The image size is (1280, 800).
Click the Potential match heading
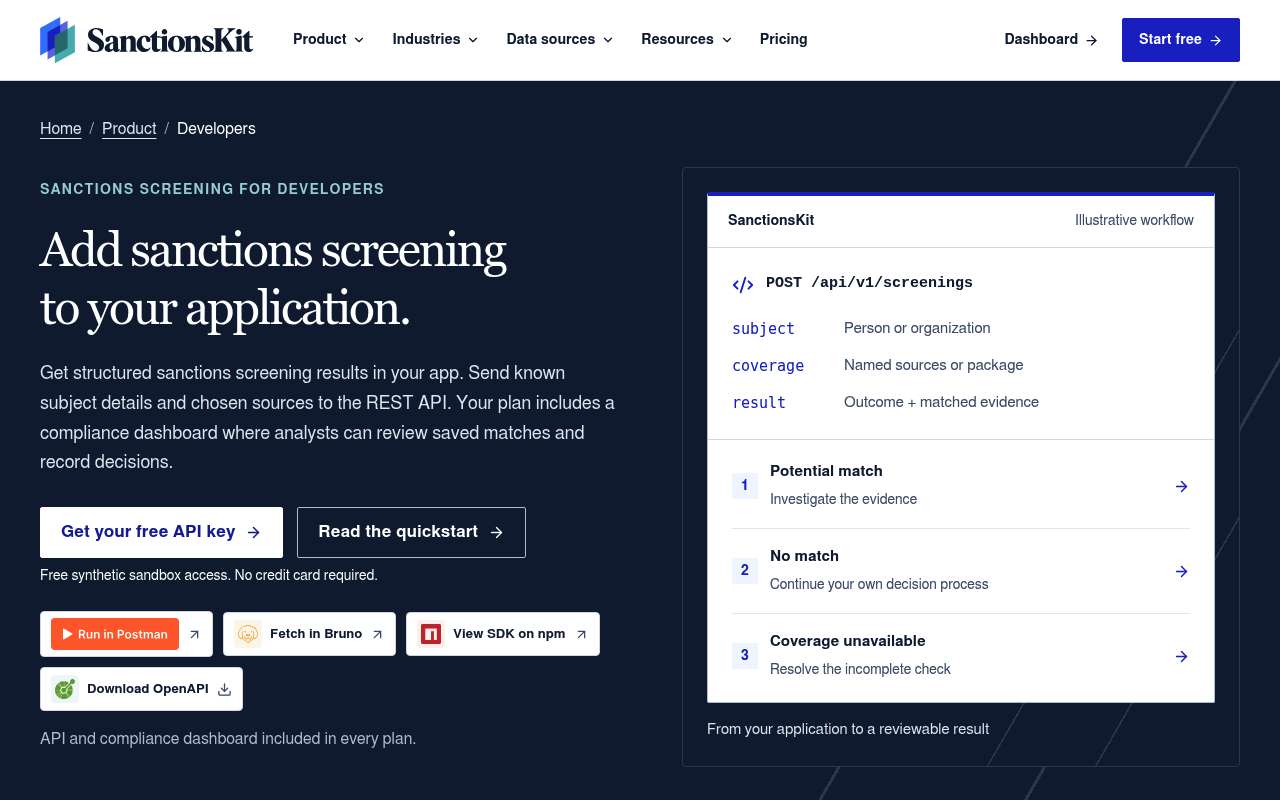click(x=826, y=471)
